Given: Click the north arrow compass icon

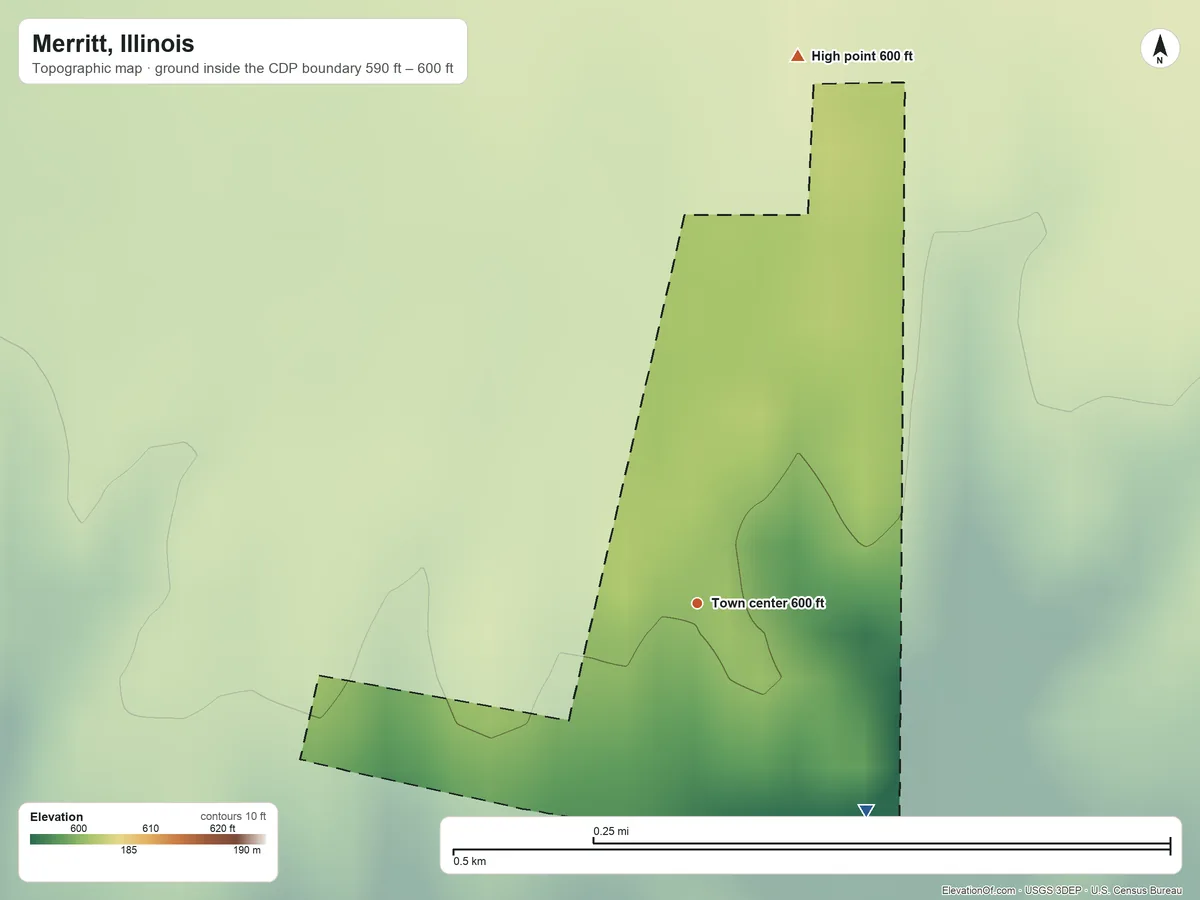Looking at the screenshot, I should (1160, 49).
